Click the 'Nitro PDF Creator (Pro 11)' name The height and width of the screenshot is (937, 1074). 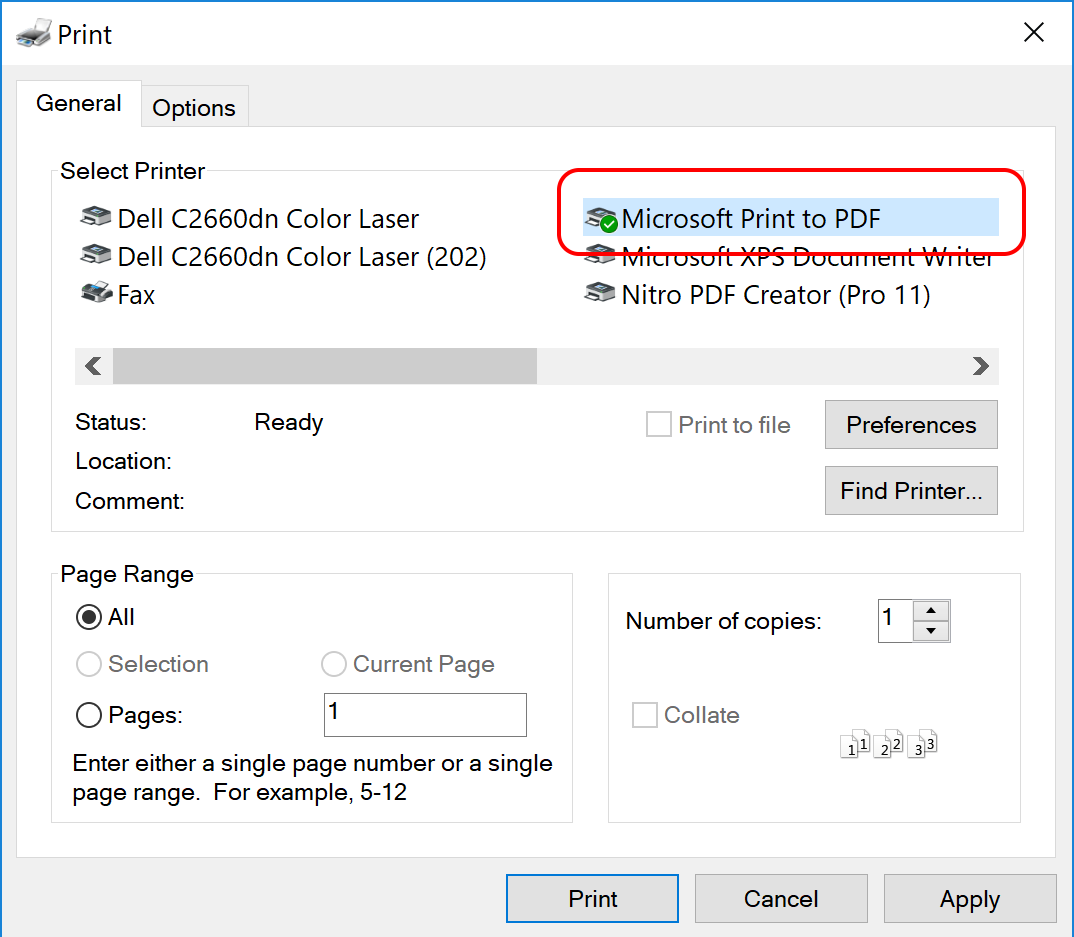(x=775, y=295)
